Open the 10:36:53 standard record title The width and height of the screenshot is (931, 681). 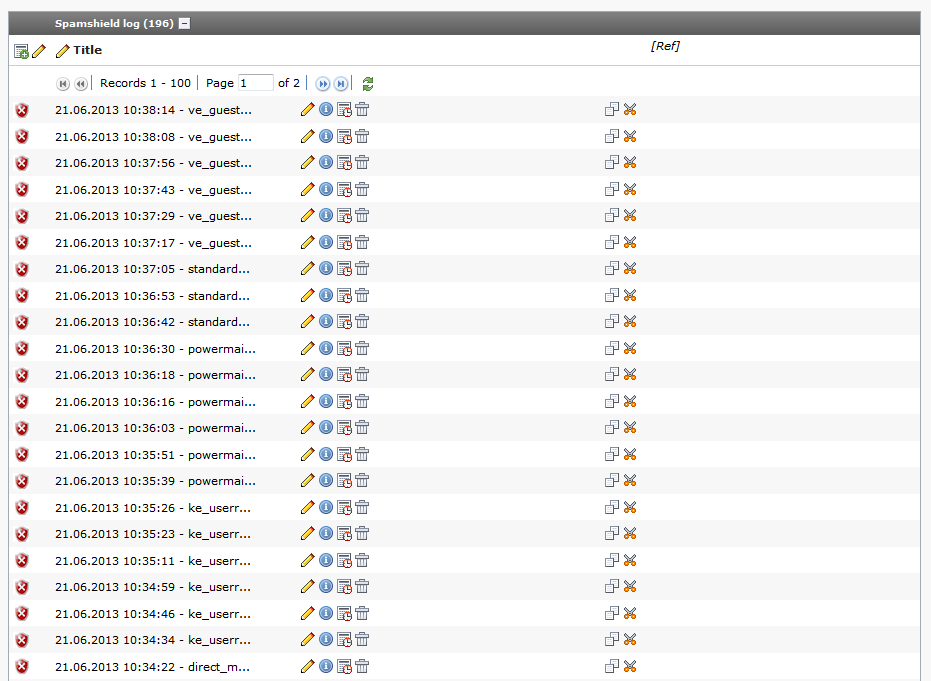[152, 296]
